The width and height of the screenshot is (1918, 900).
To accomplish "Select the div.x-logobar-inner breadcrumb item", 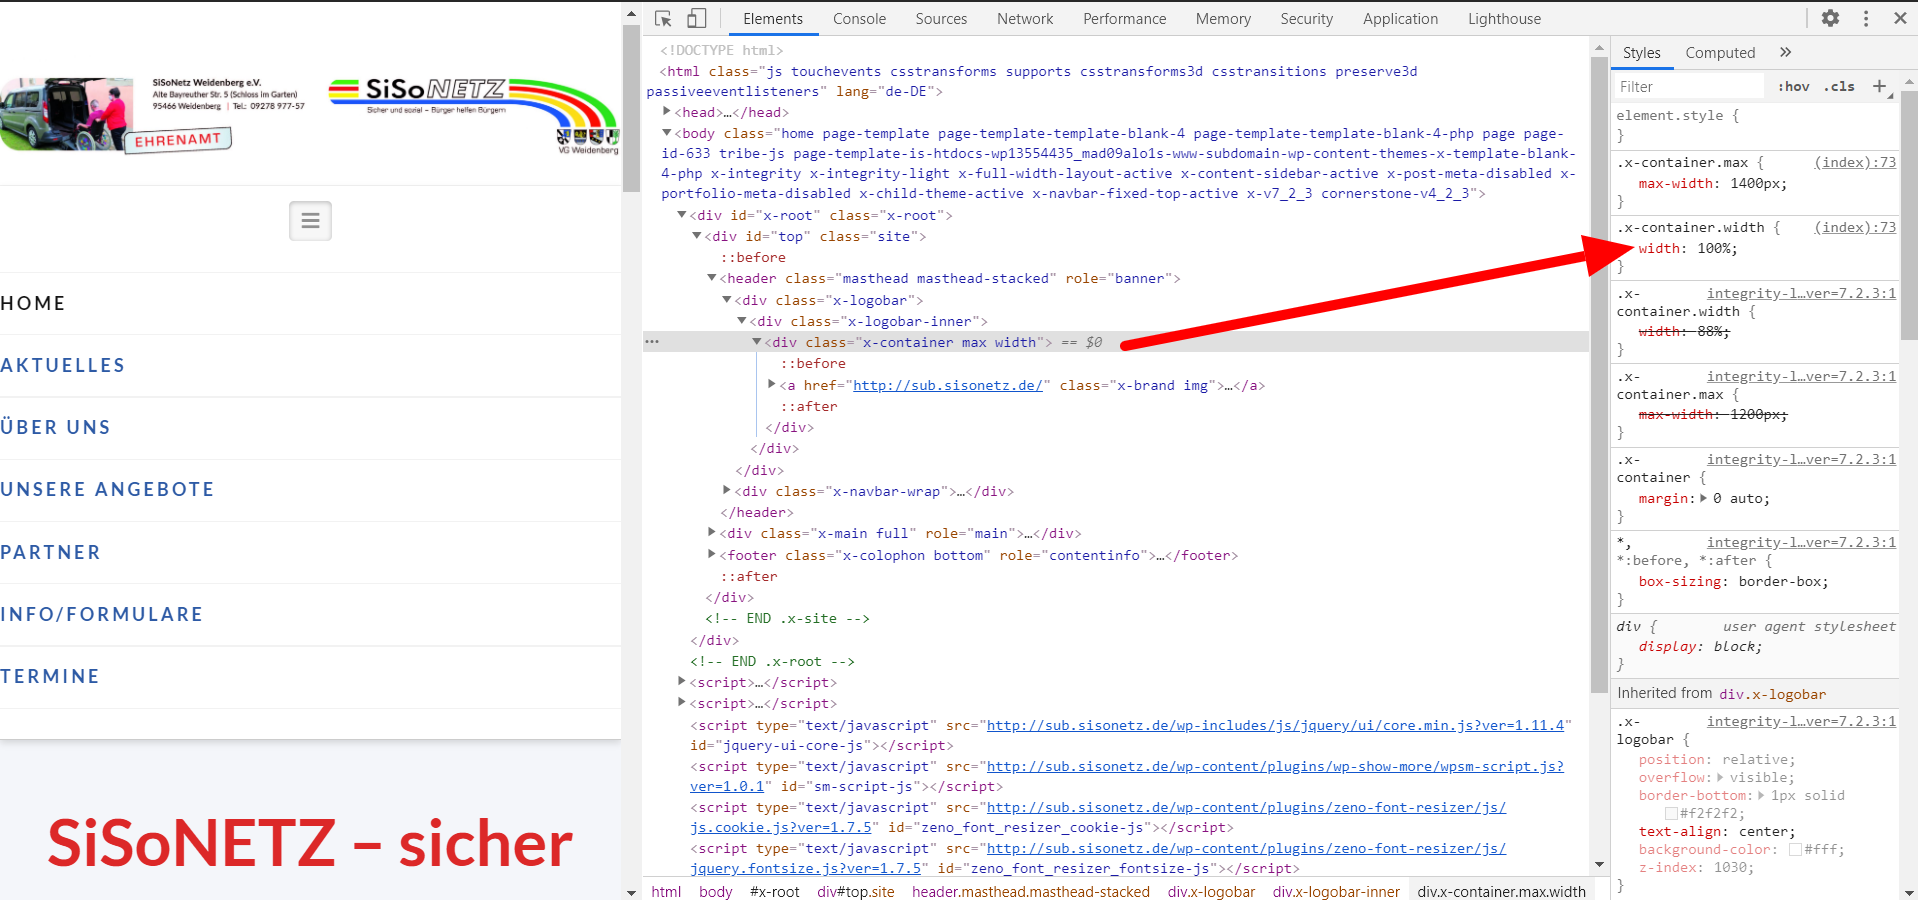I will (x=1336, y=891).
